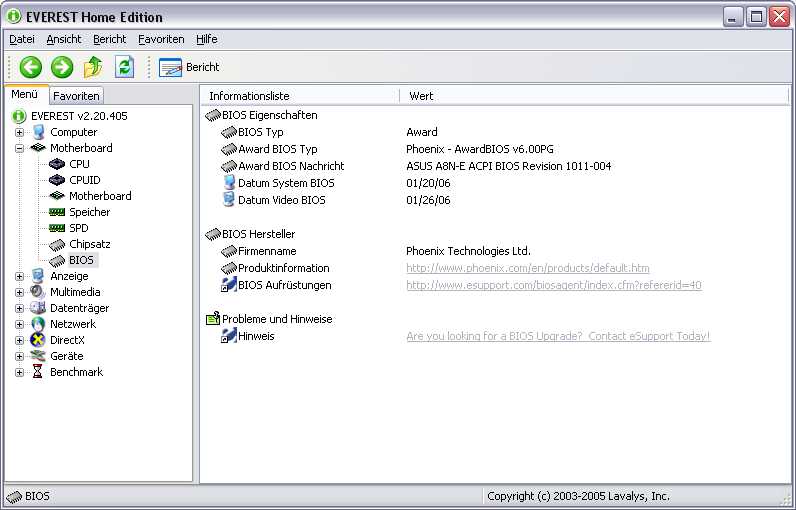Click the BIOS Eigenschaften chip icon
The height and width of the screenshot is (510, 796).
pos(213,116)
